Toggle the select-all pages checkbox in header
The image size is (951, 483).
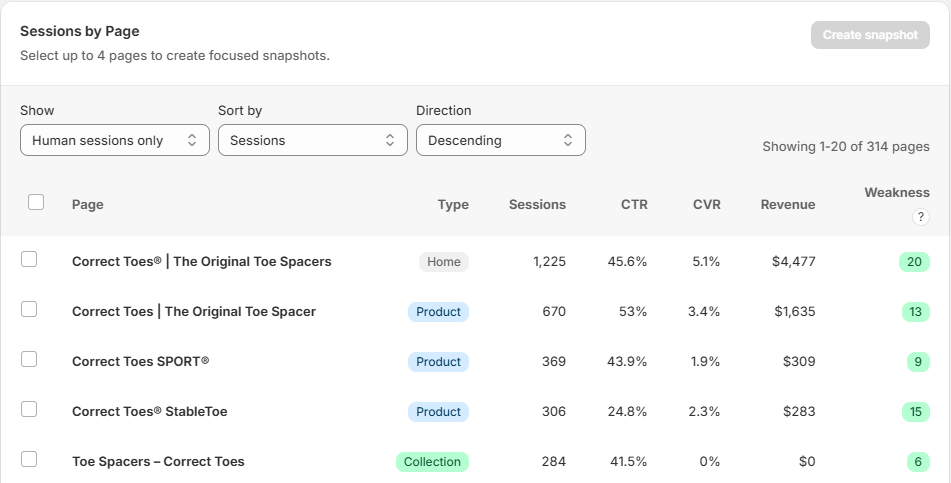coord(36,202)
